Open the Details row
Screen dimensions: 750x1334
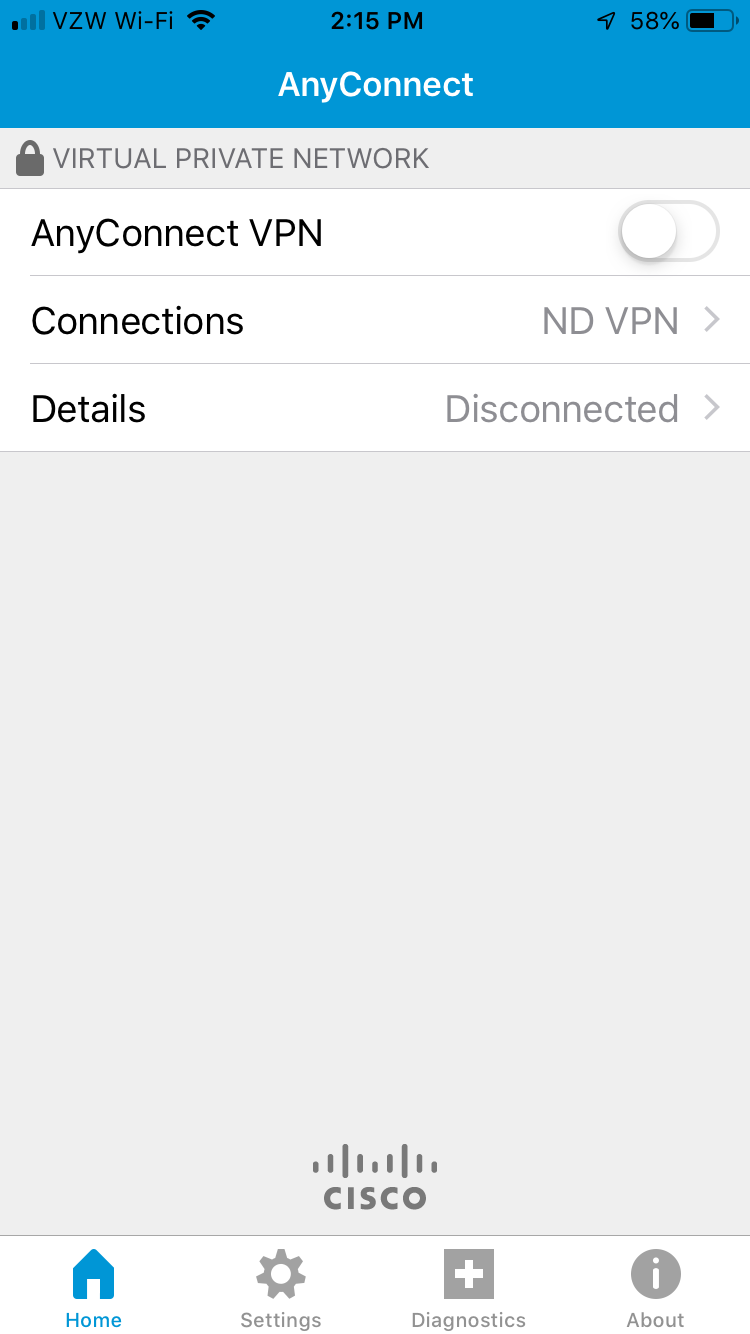(x=375, y=408)
